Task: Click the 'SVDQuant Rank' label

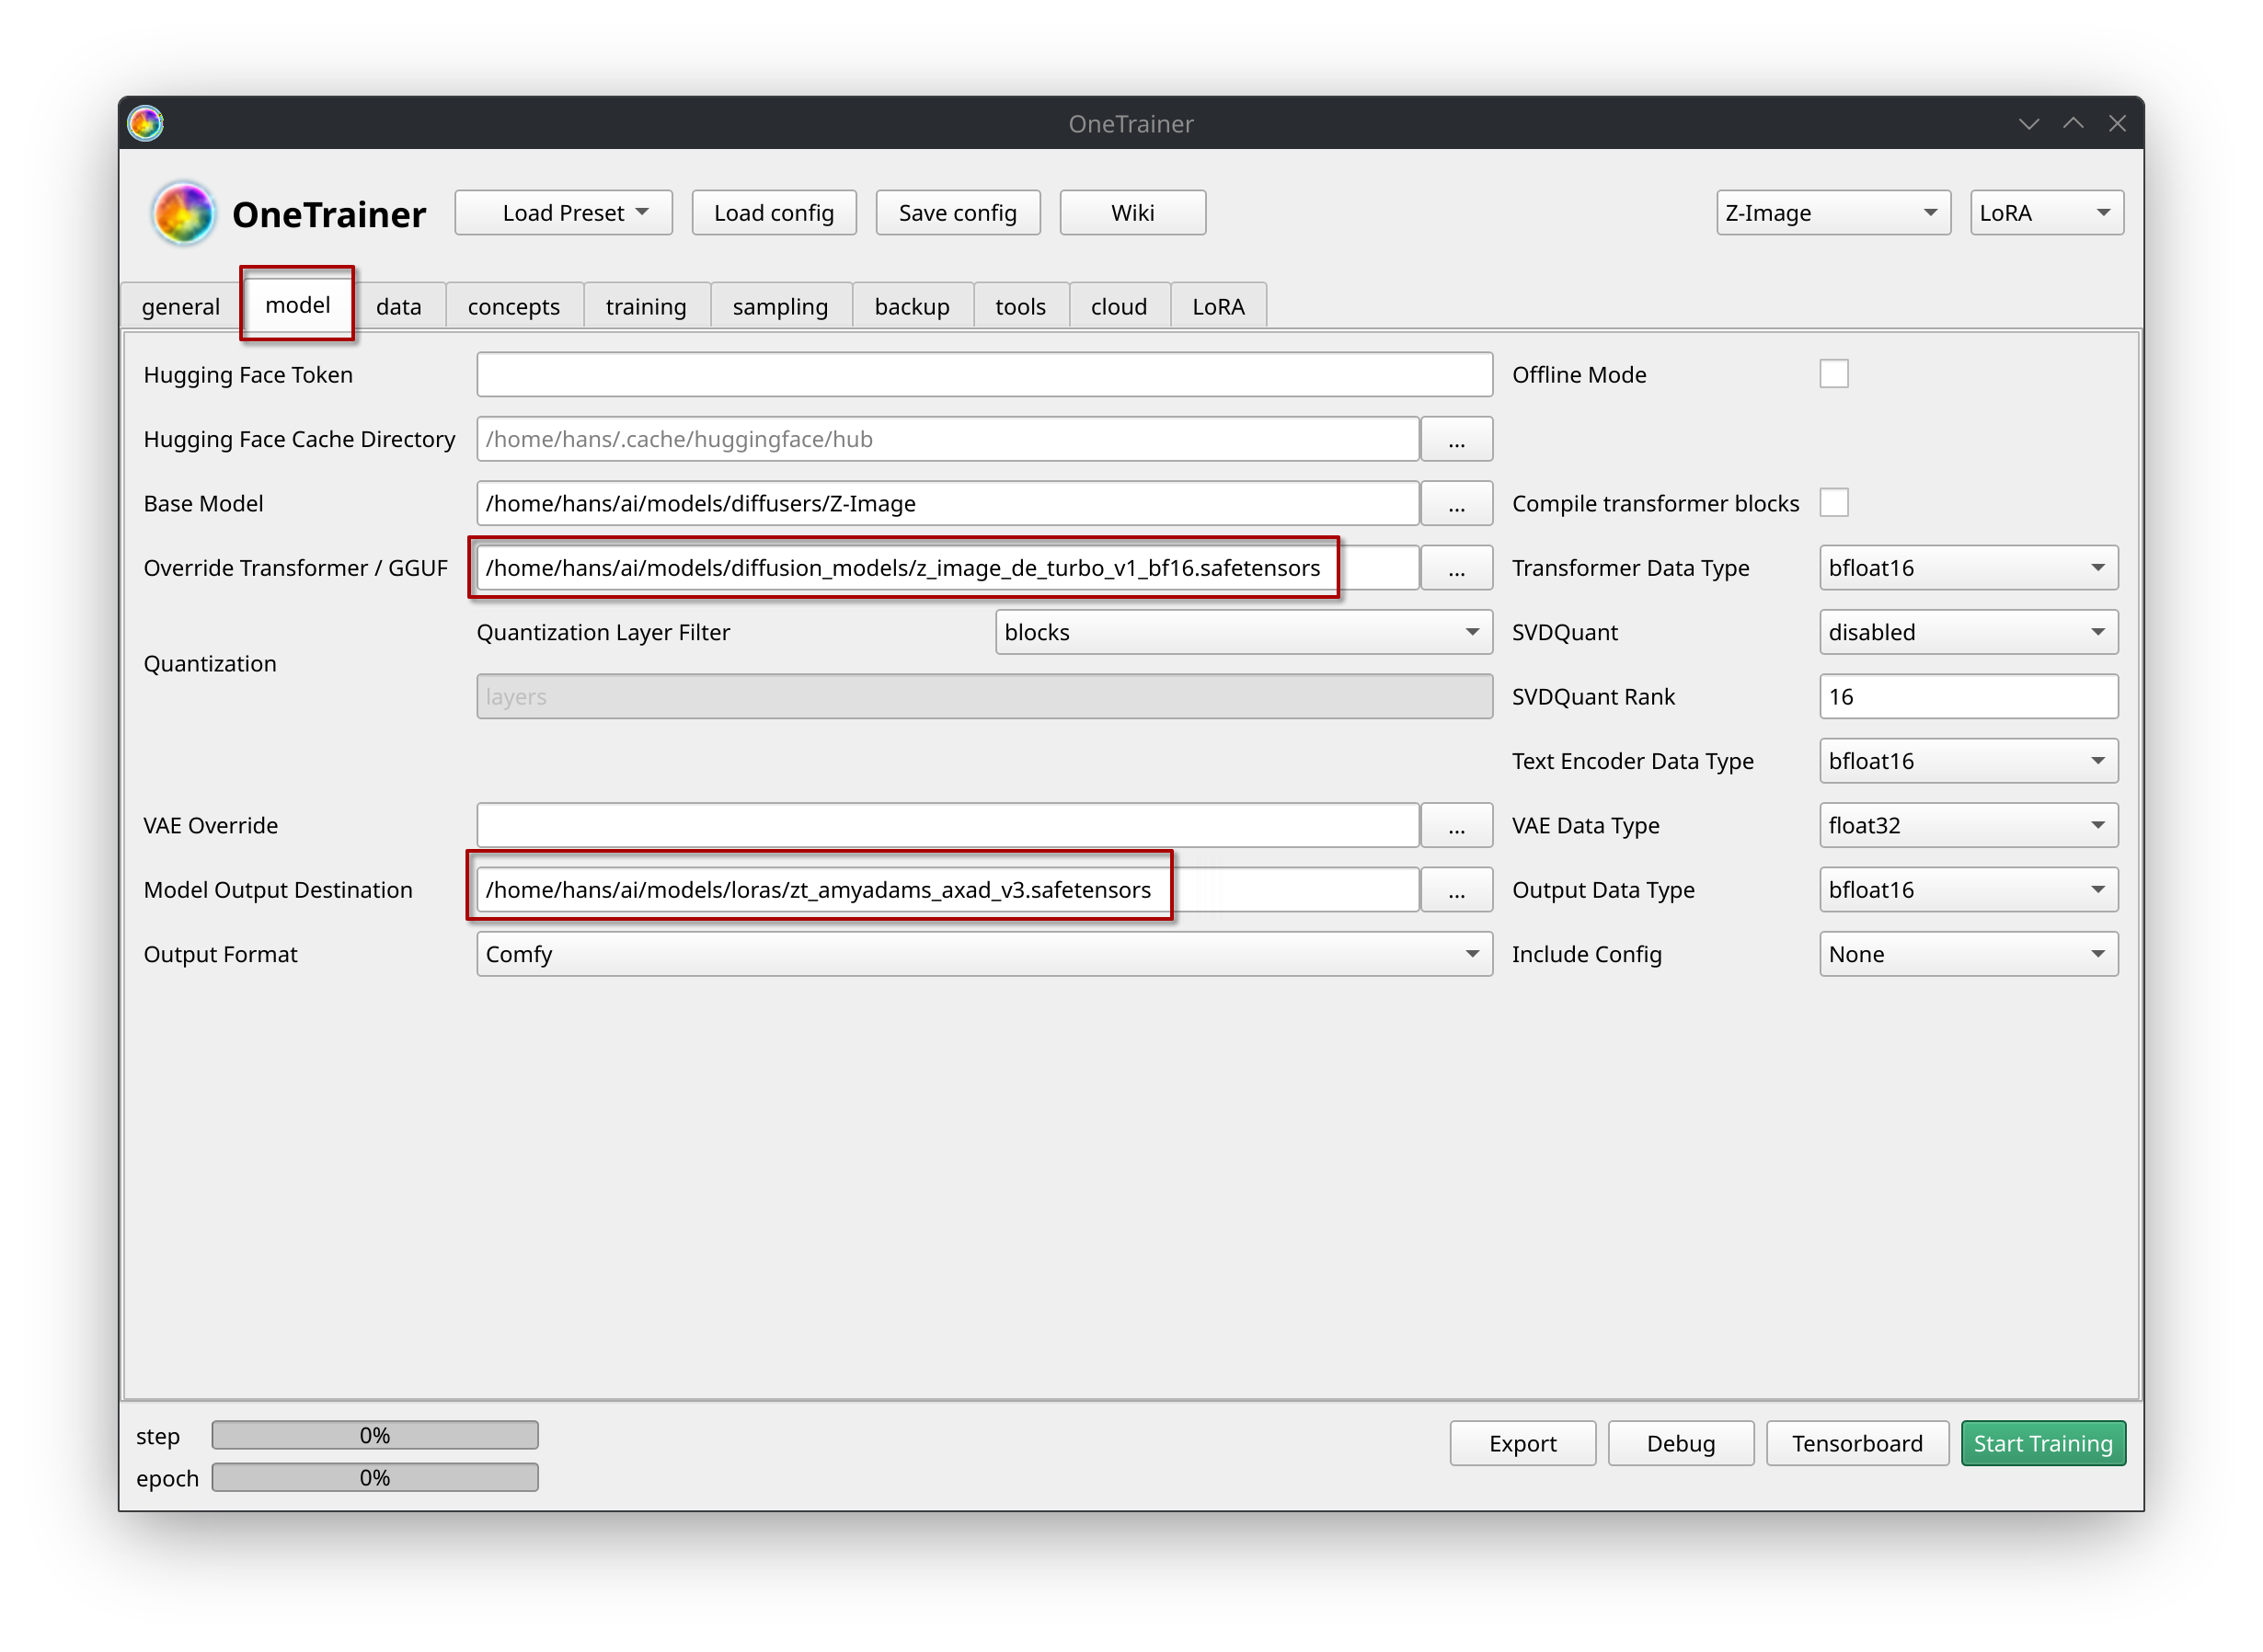Action: pos(1593,697)
